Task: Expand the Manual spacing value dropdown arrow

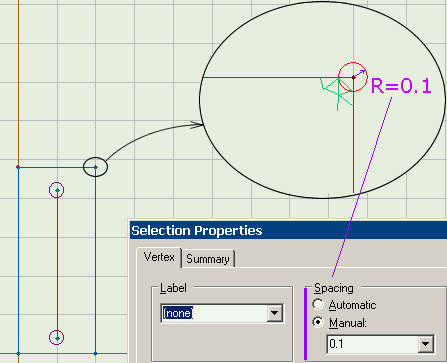Action: (x=425, y=344)
